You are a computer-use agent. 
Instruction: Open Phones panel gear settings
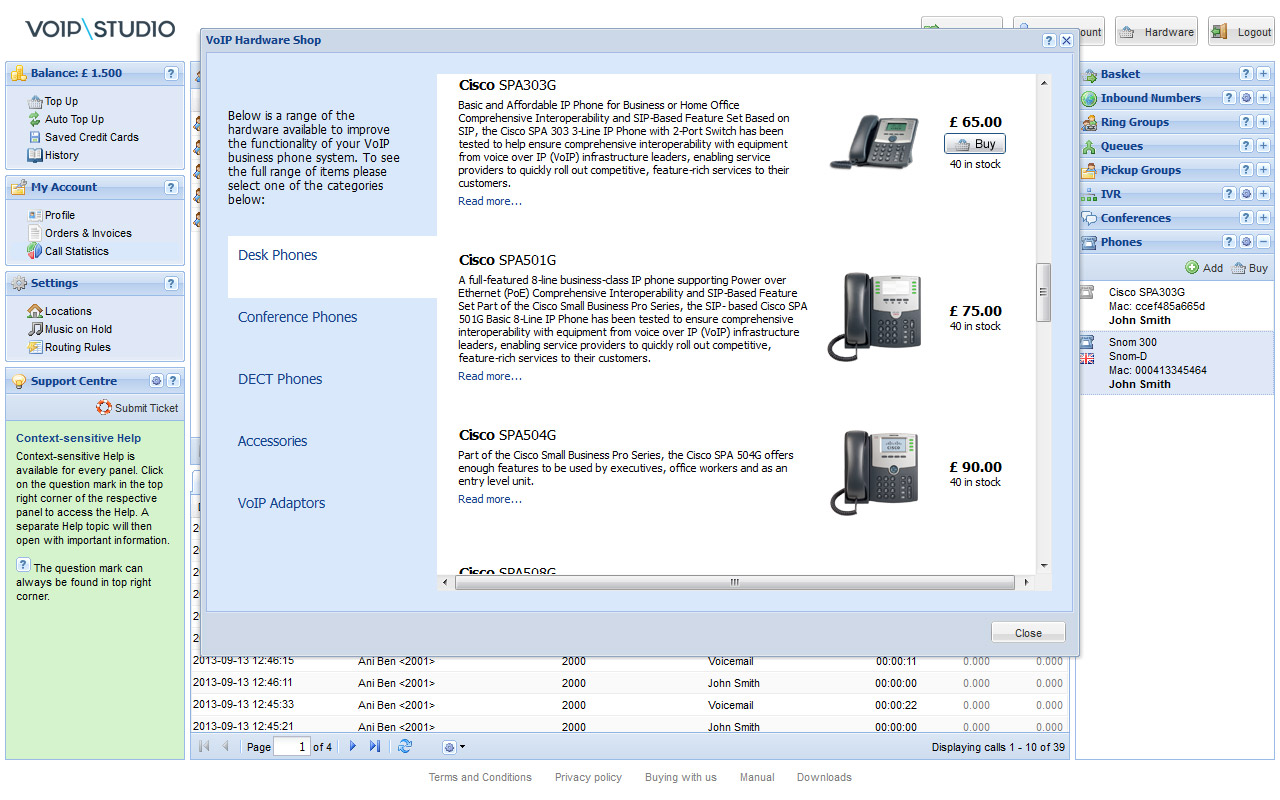point(1246,242)
